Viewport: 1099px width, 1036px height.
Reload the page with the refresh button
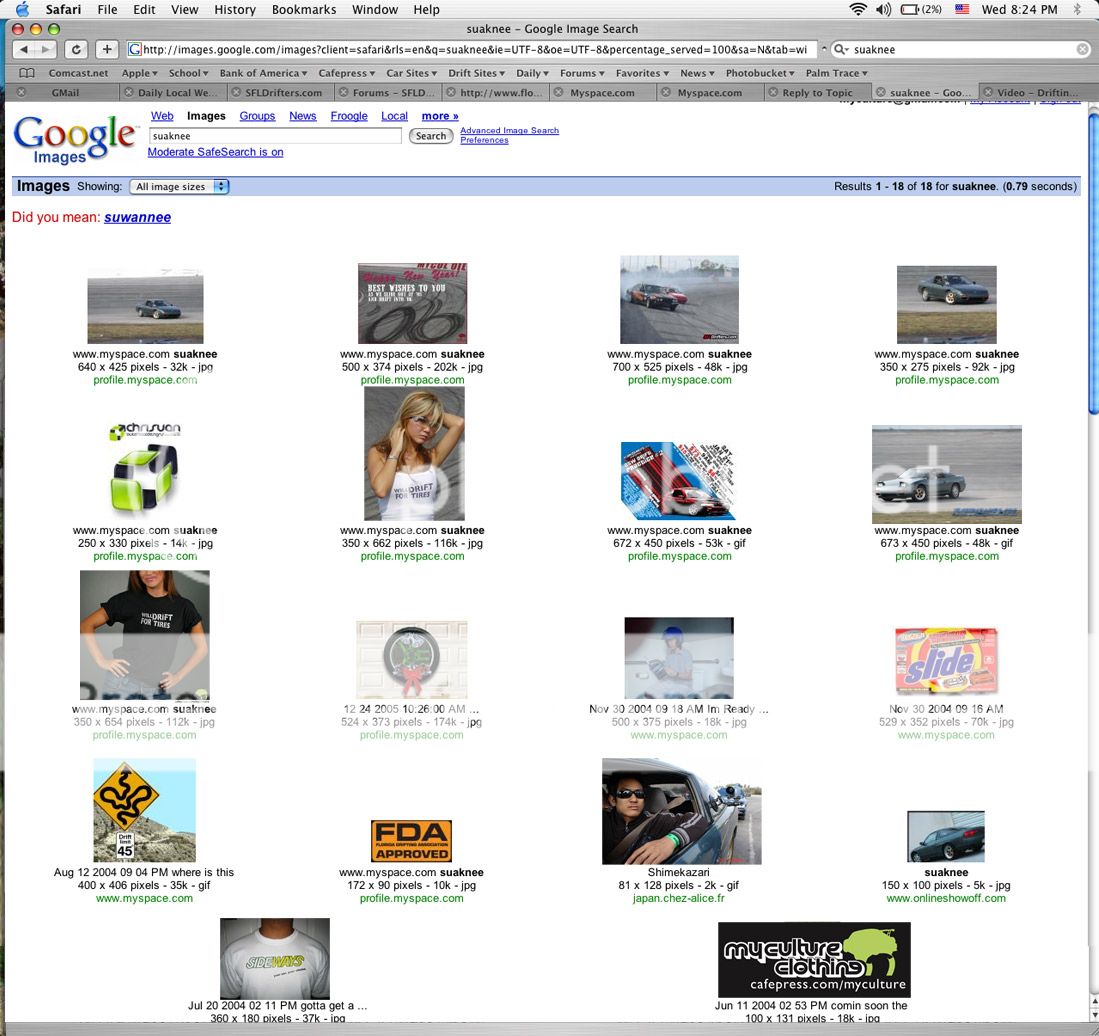(76, 49)
